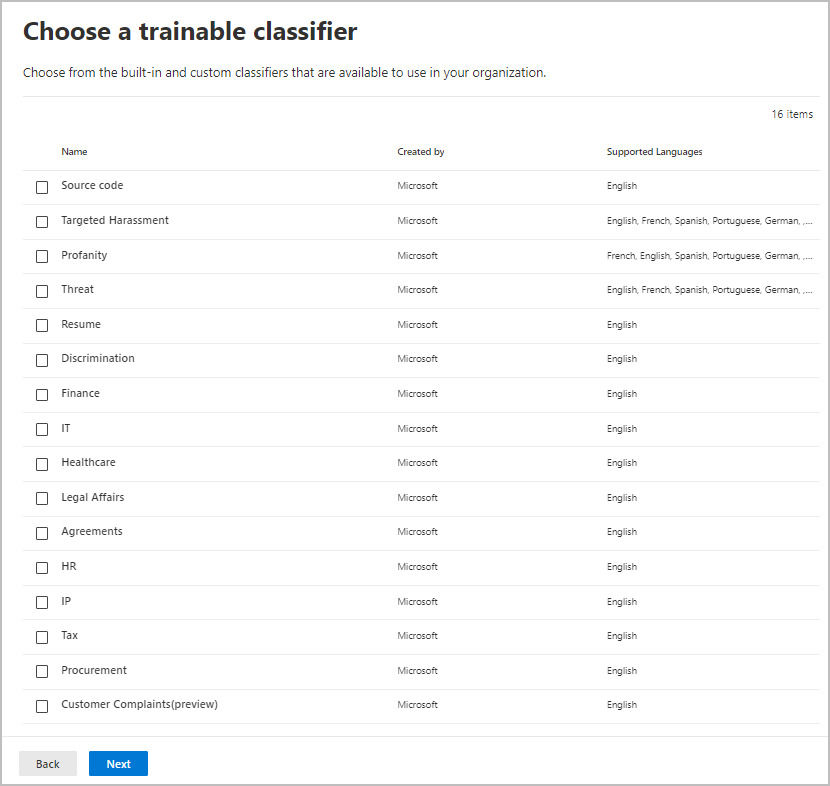
Task: Click the Created by column header
Action: point(420,151)
